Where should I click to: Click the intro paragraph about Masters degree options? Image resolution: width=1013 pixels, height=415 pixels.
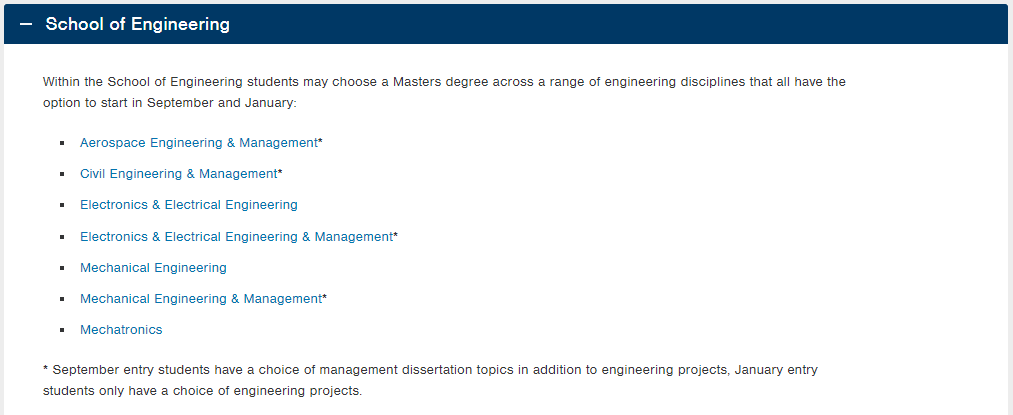point(444,92)
